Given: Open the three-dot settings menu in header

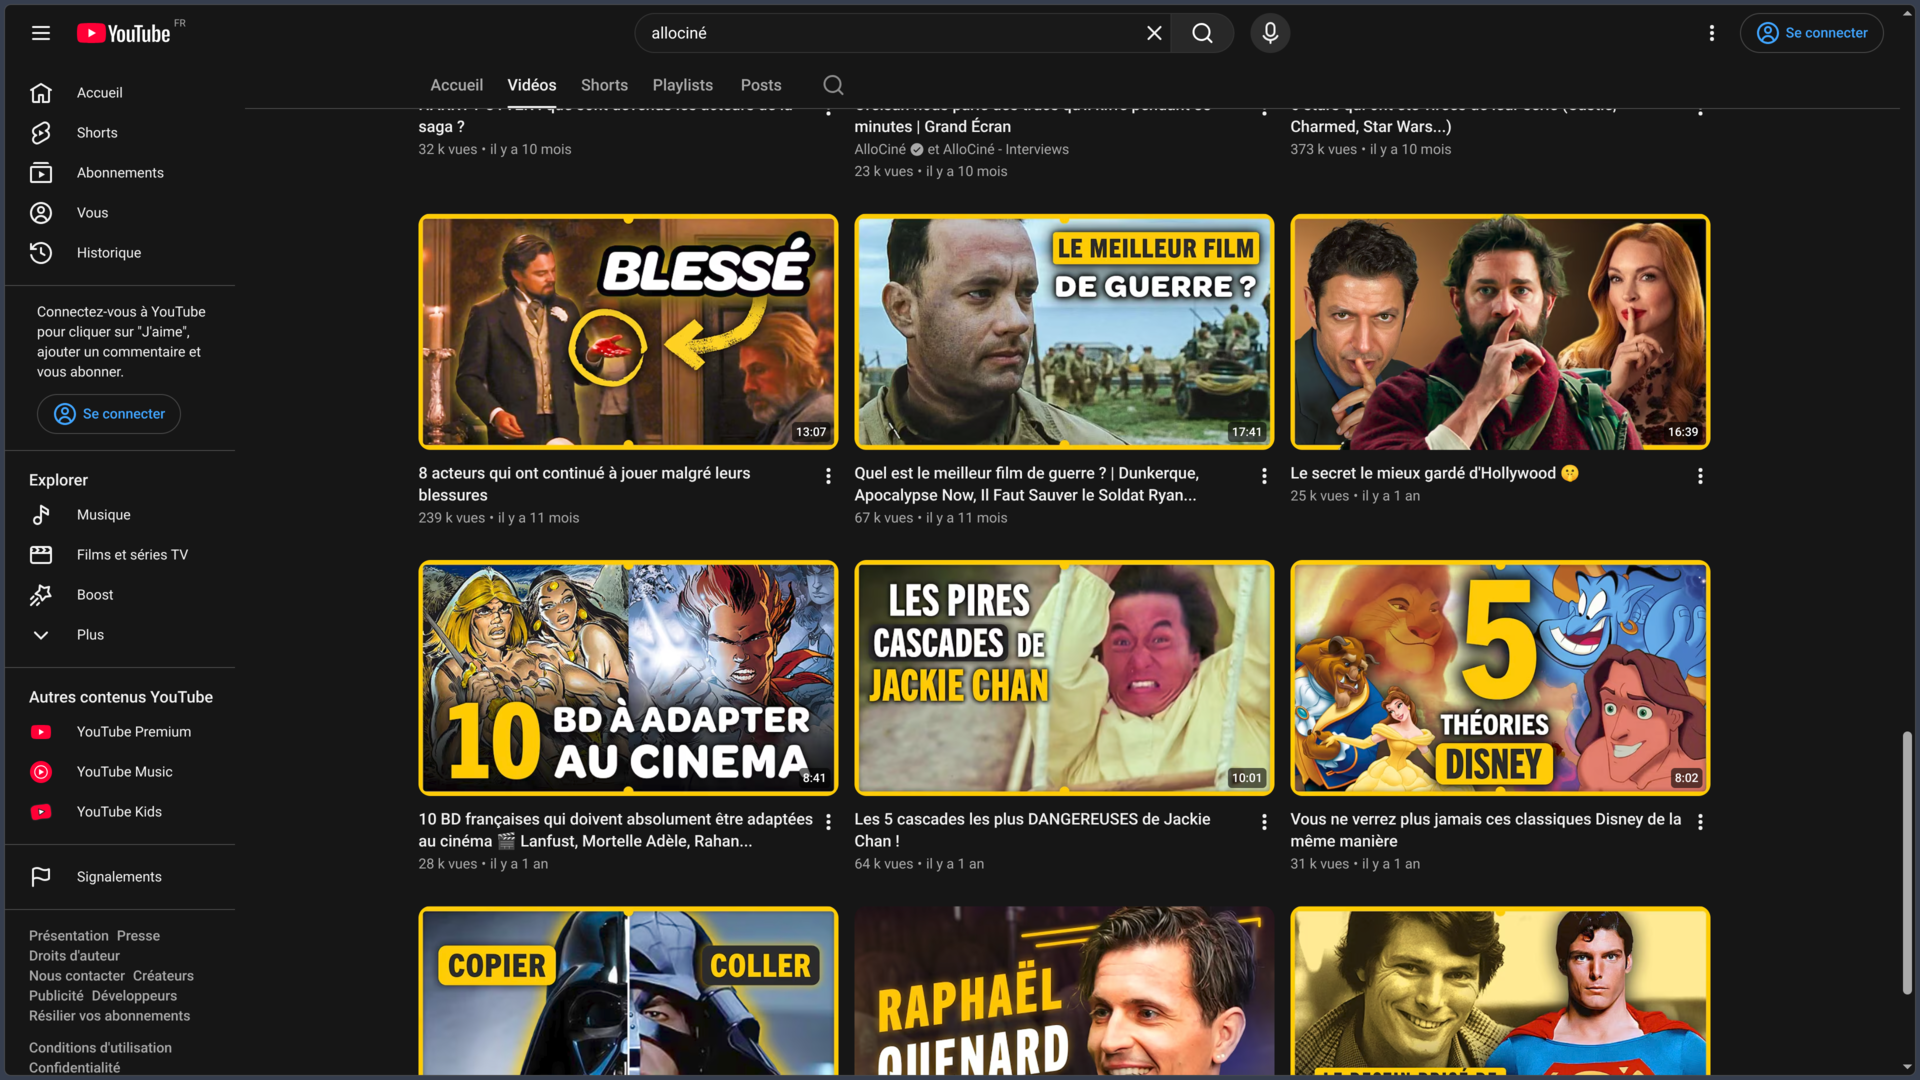Looking at the screenshot, I should coord(1712,33).
